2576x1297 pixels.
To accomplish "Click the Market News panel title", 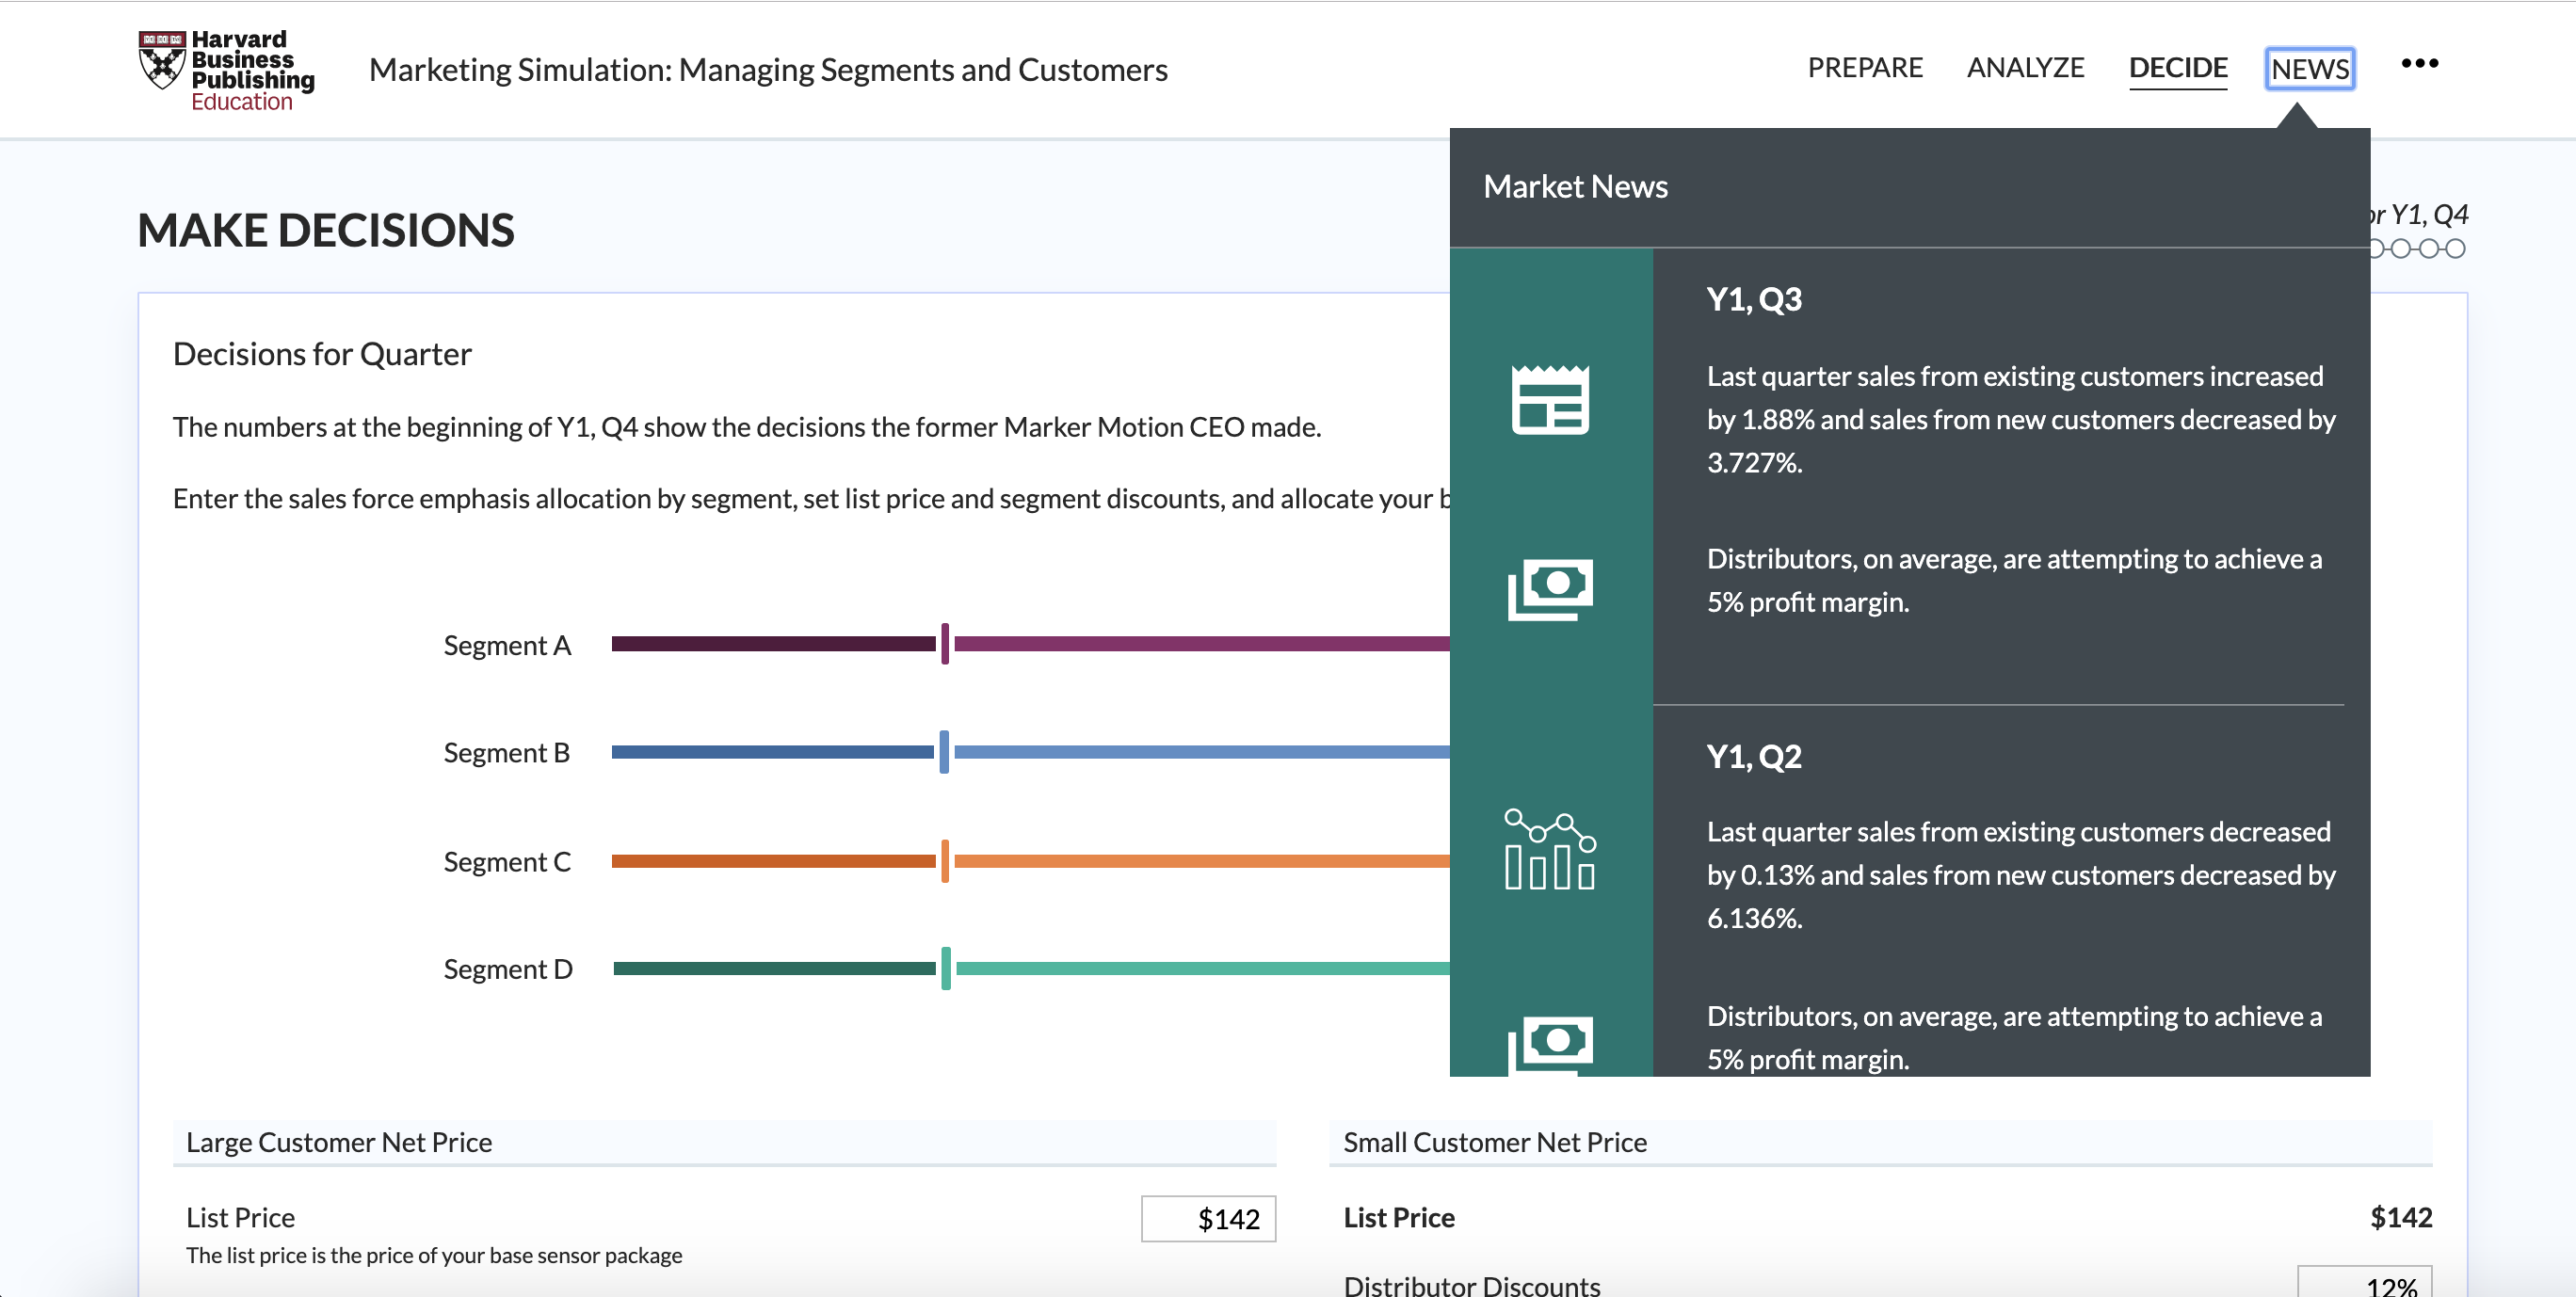I will 1574,187.
